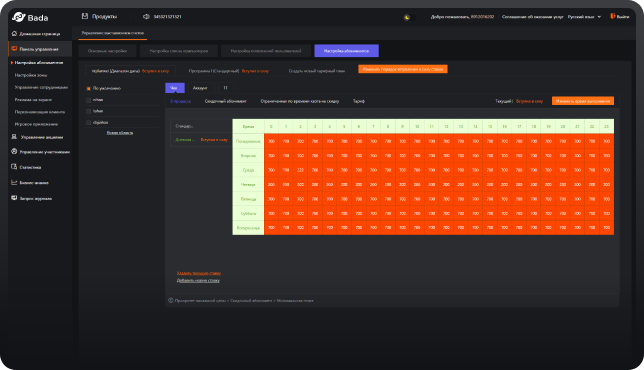Viewport: 644px width, 370px height.
Task: Click the home page sidebar icon
Action: pyautogui.click(x=14, y=33)
